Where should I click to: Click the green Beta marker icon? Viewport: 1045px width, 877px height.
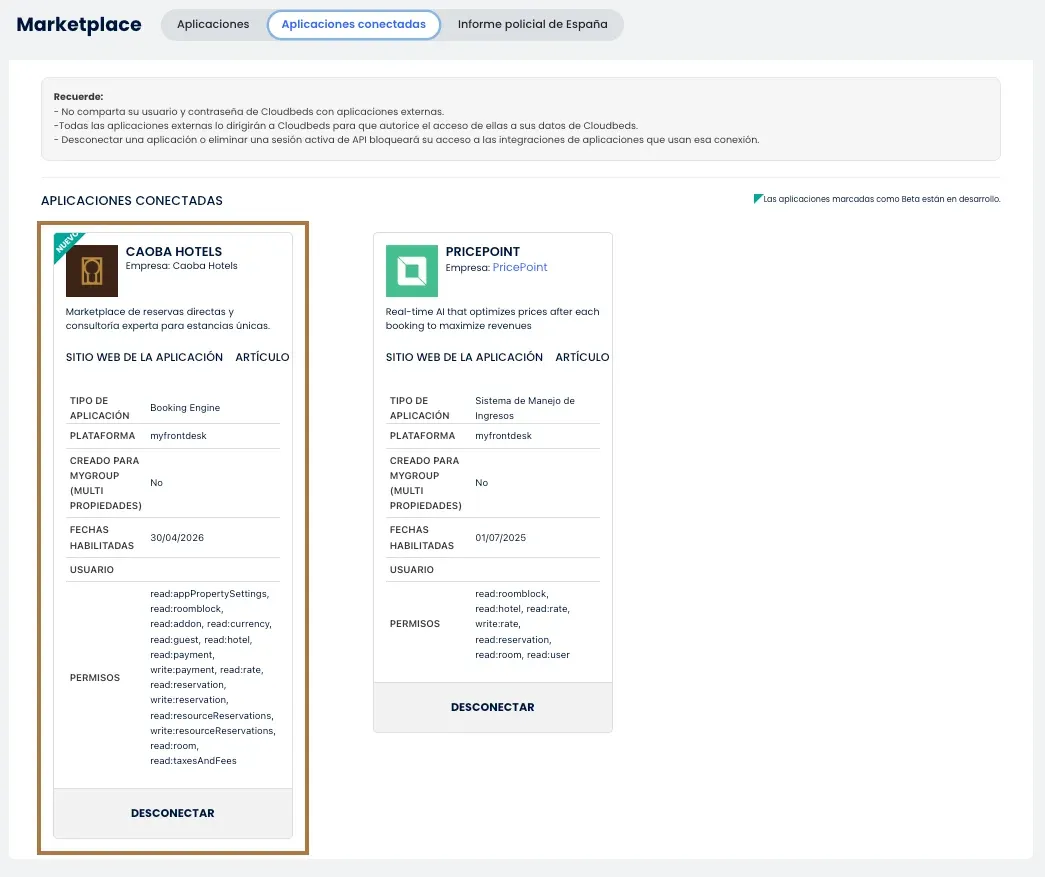coord(758,199)
